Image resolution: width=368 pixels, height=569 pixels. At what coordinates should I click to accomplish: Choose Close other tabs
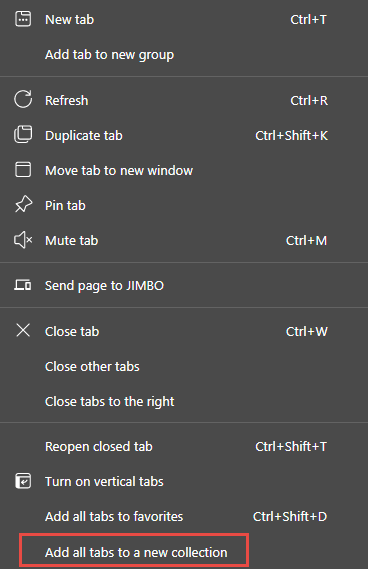[92, 367]
